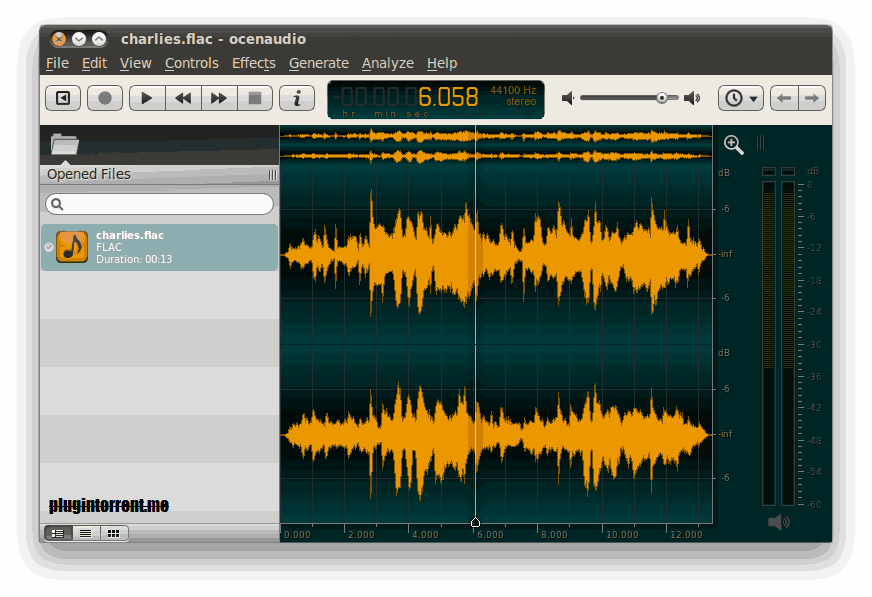Stop playback with the Stop button
The width and height of the screenshot is (872, 597).
click(255, 98)
